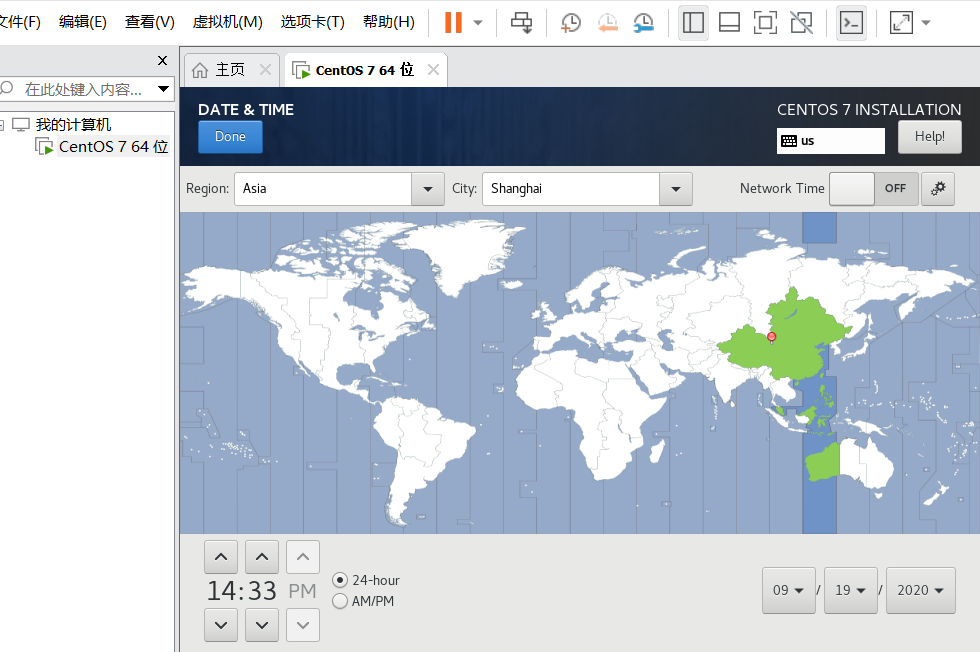Viewport: 980px width, 652px height.
Task: Open the day dropdown showing 19
Action: coord(851,590)
